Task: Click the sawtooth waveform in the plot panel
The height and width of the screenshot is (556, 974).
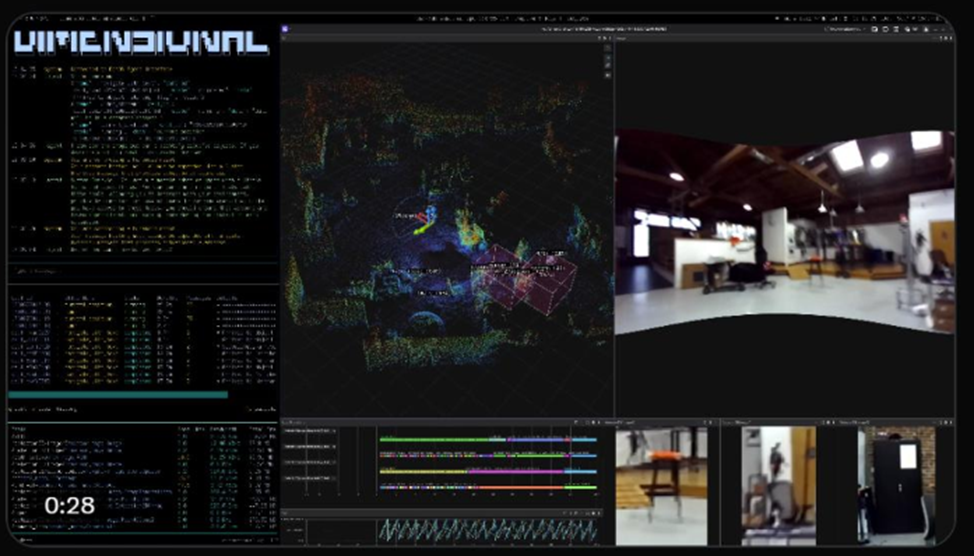Action: click(488, 531)
